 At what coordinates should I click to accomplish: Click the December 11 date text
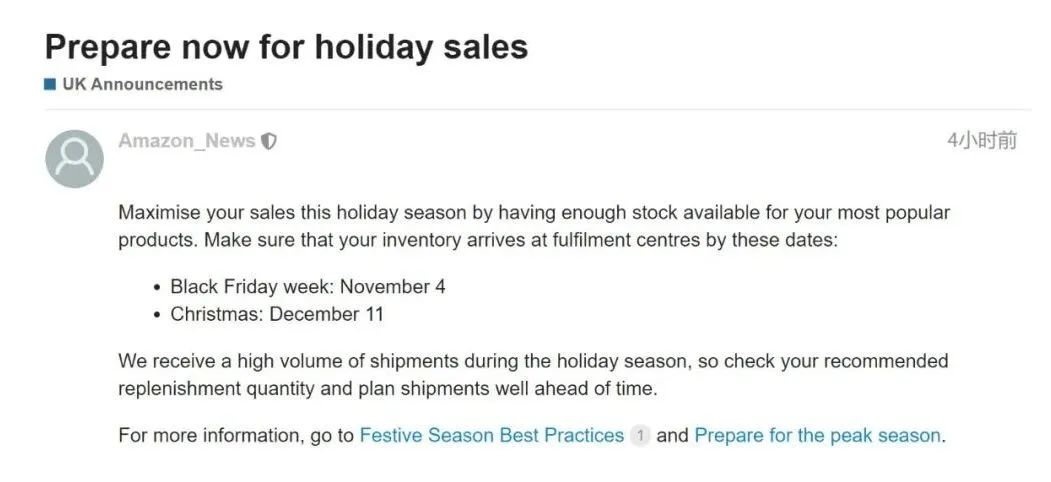[327, 314]
